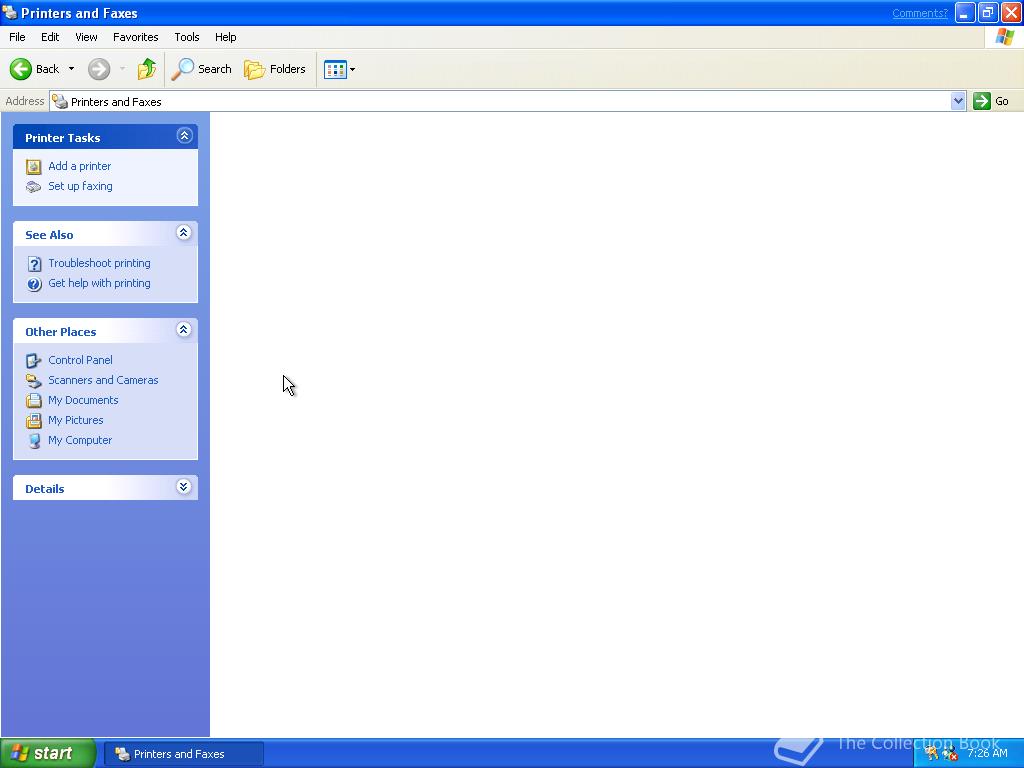Click the green Back arrow icon
Screen dimensions: 1024x768
21,69
